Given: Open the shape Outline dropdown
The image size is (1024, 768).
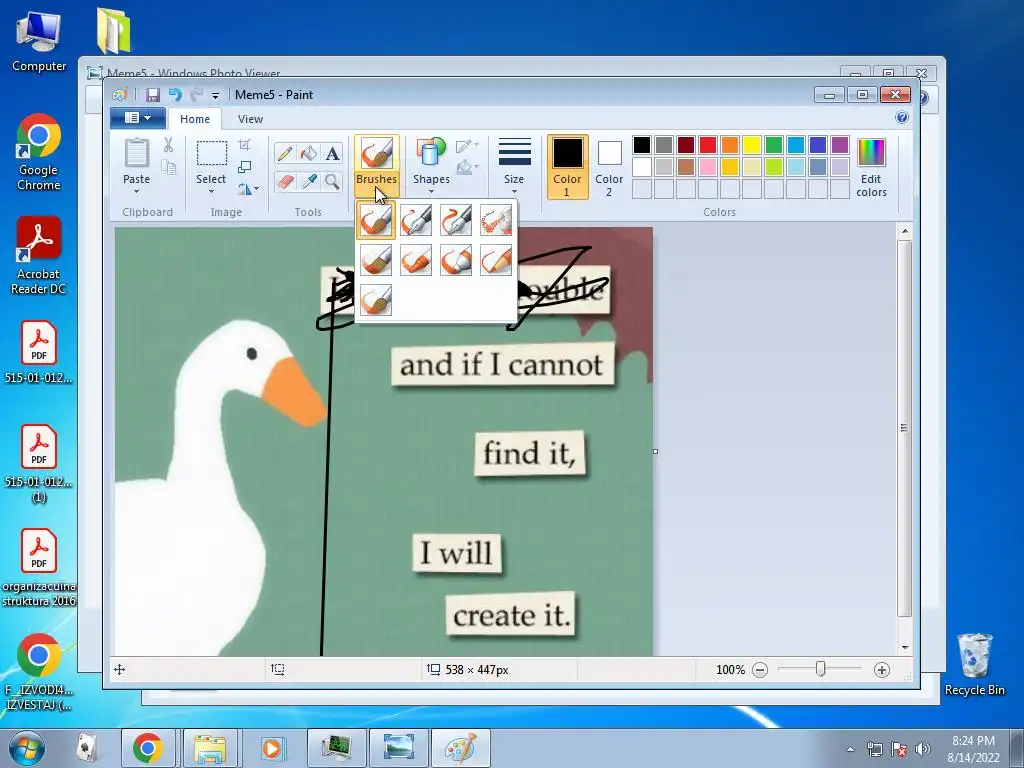Looking at the screenshot, I should click(467, 146).
